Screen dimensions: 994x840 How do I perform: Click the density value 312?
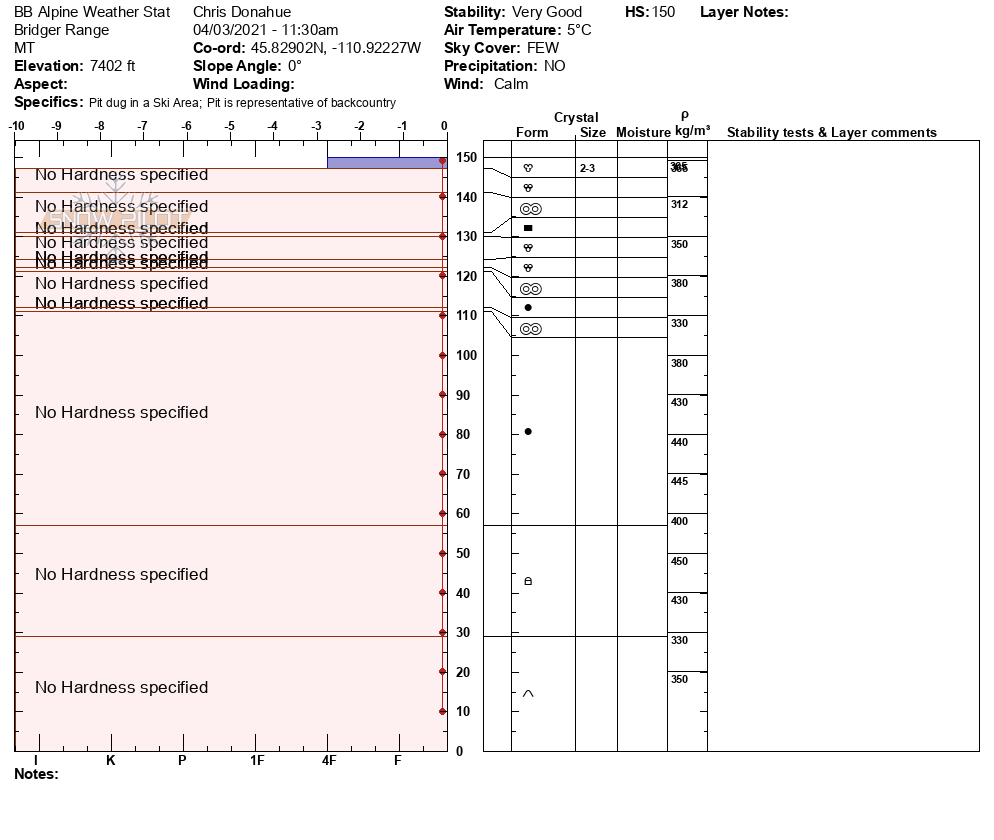tap(679, 205)
